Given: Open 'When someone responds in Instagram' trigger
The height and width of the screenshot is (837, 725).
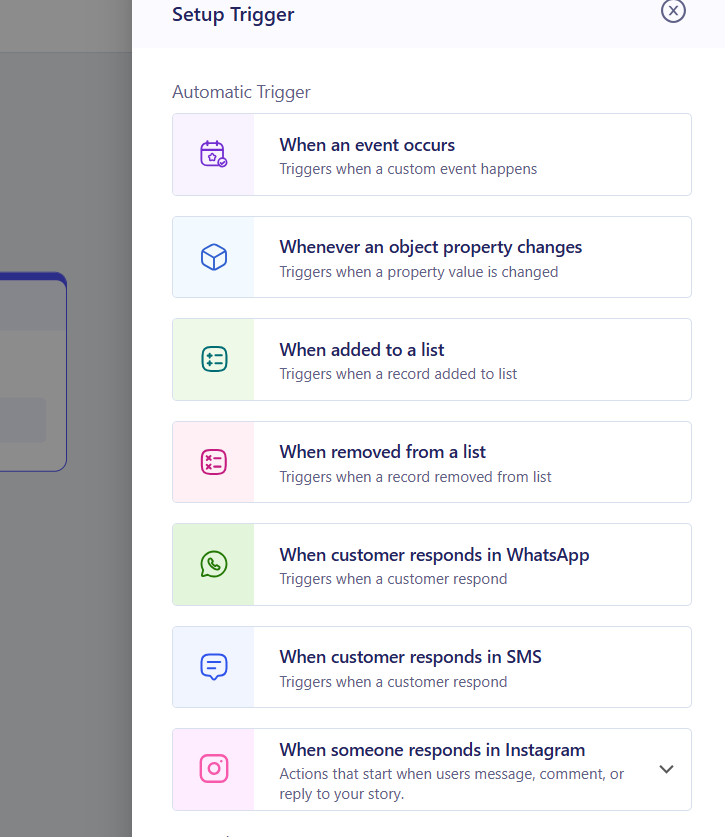Looking at the screenshot, I should pos(432,769).
